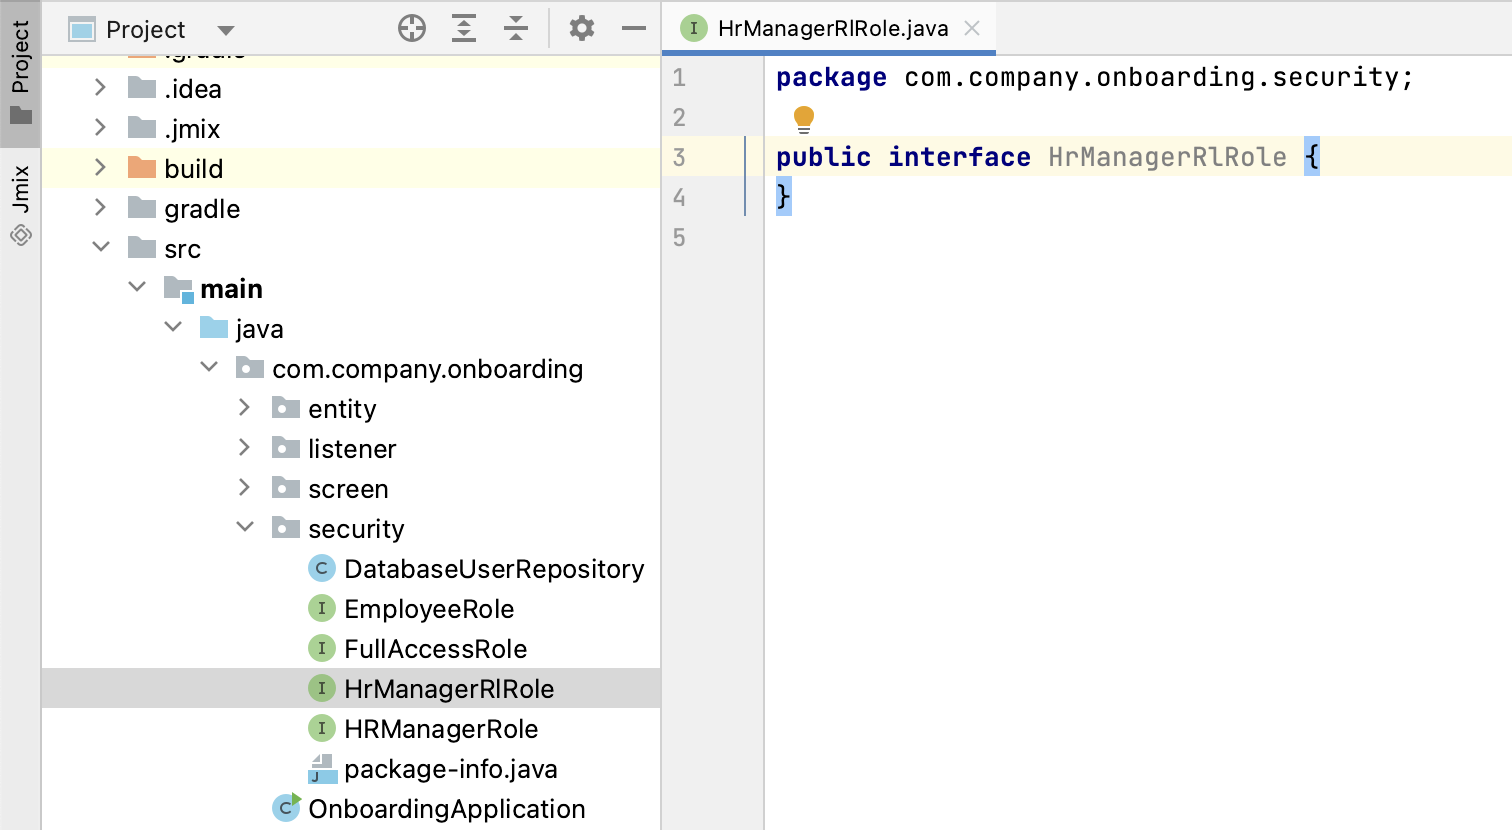Click the src folder icon

(x=142, y=248)
